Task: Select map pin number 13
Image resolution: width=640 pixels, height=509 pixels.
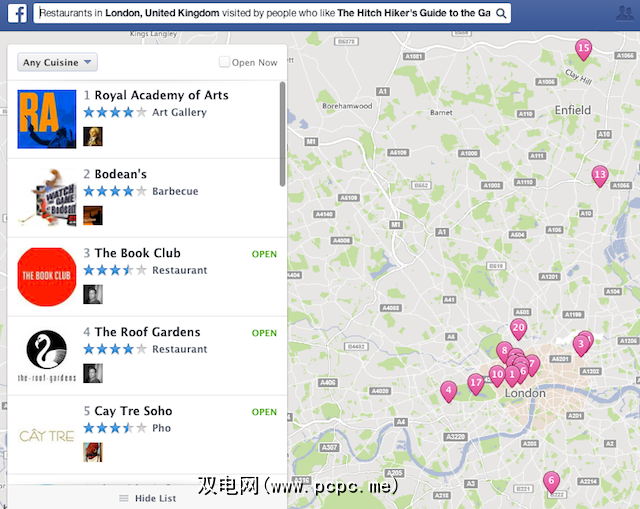Action: coord(600,176)
